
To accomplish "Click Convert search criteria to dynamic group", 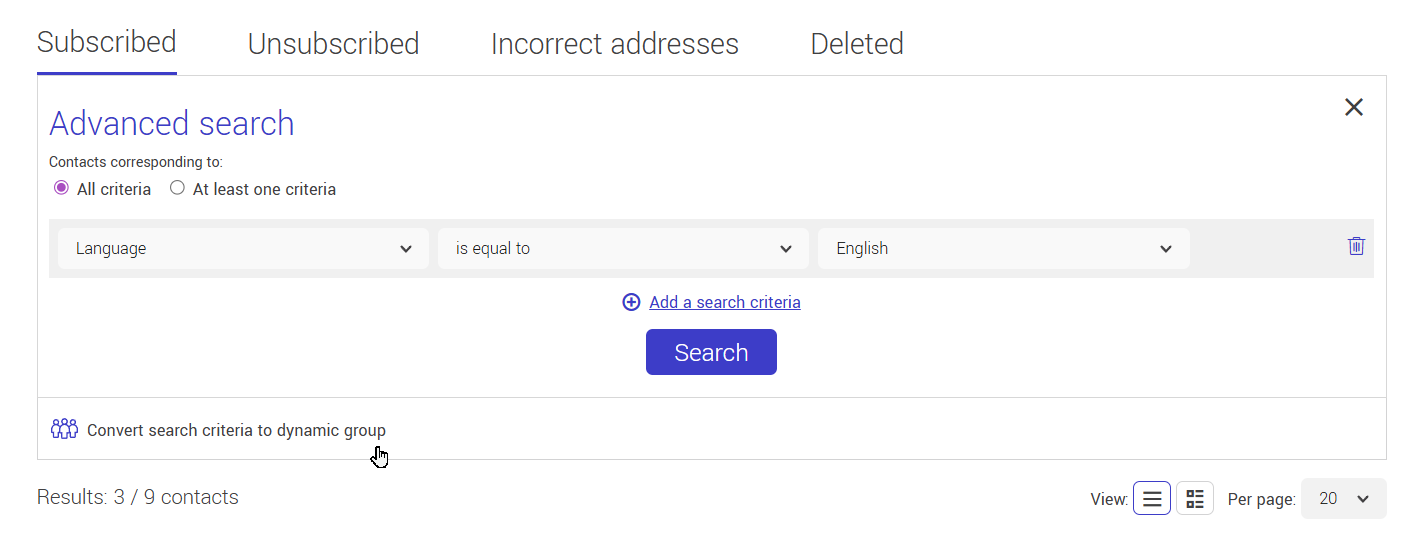I will tap(236, 430).
